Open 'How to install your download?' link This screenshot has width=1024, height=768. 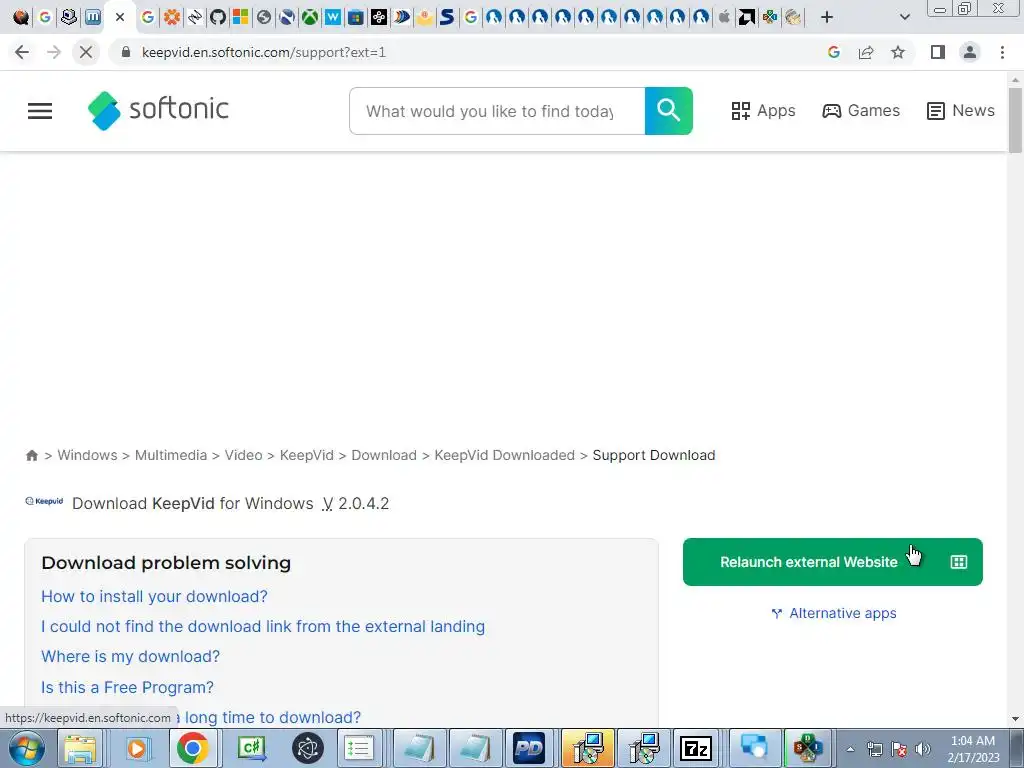click(x=154, y=596)
